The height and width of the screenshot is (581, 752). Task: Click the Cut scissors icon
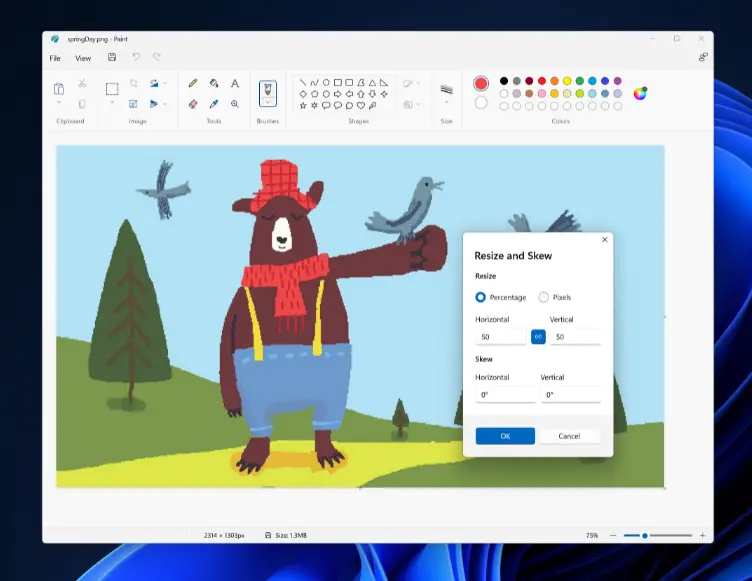click(x=82, y=83)
